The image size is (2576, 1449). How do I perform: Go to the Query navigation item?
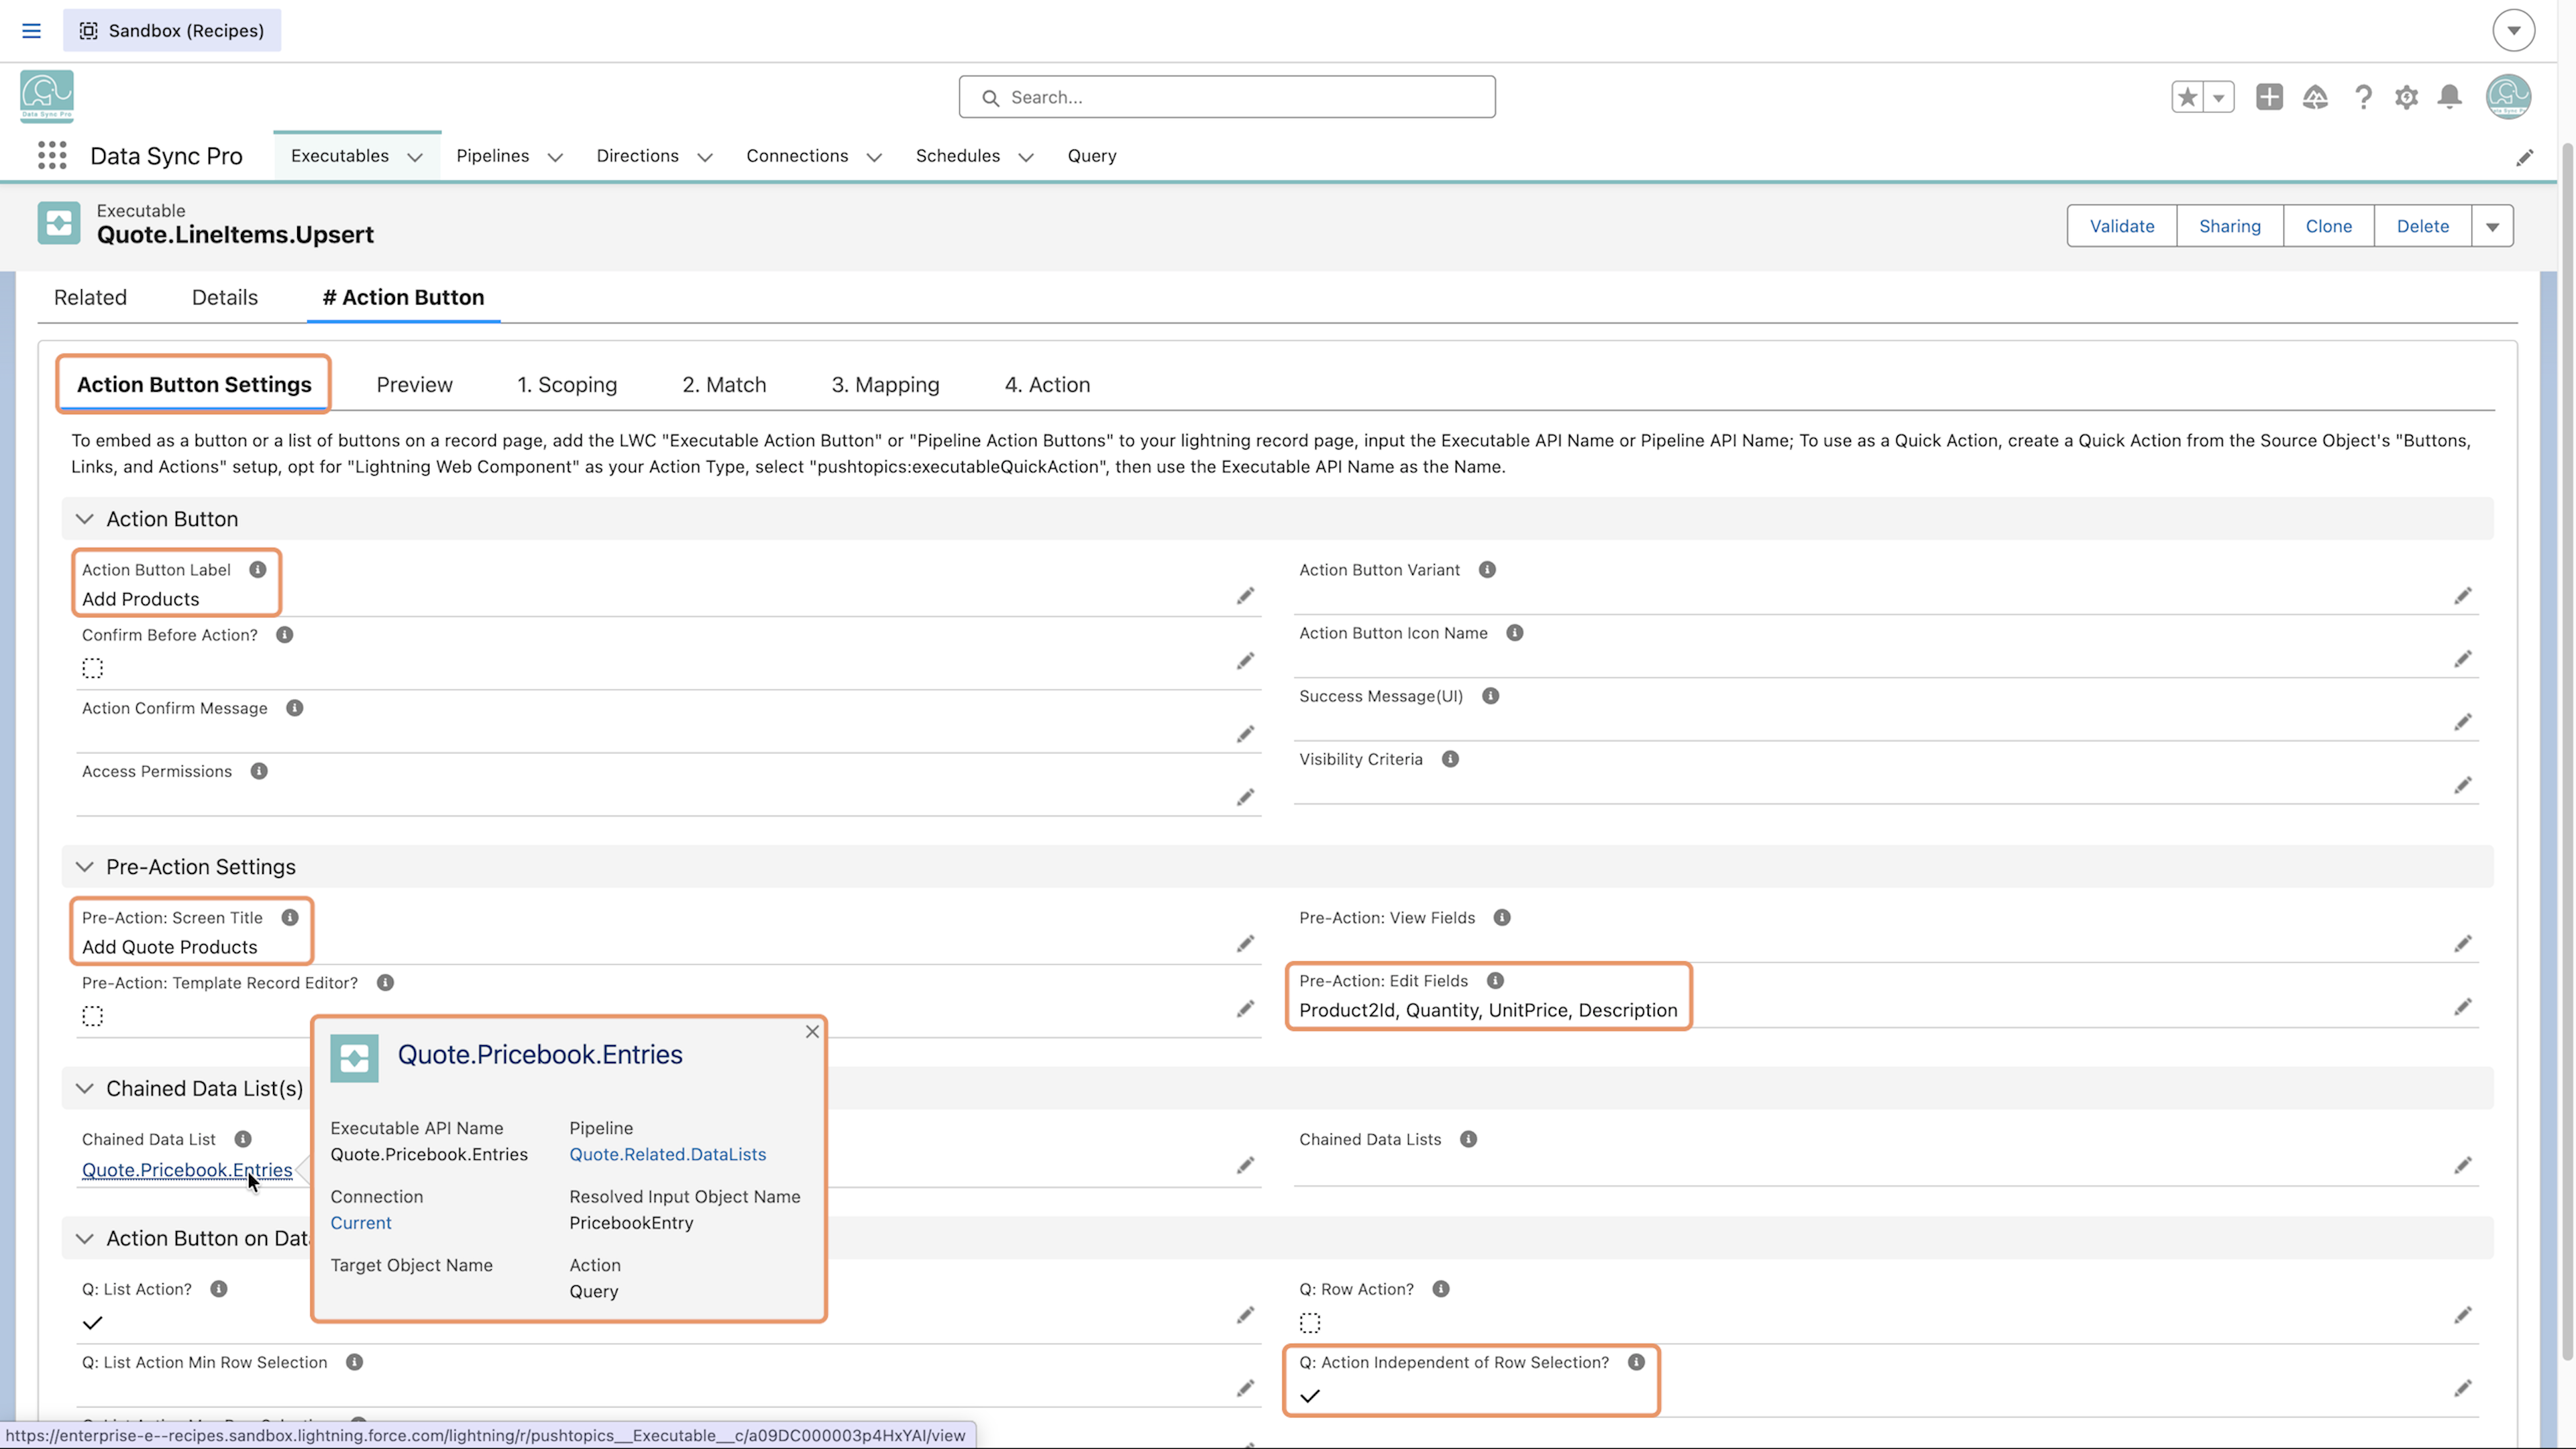pyautogui.click(x=1091, y=156)
